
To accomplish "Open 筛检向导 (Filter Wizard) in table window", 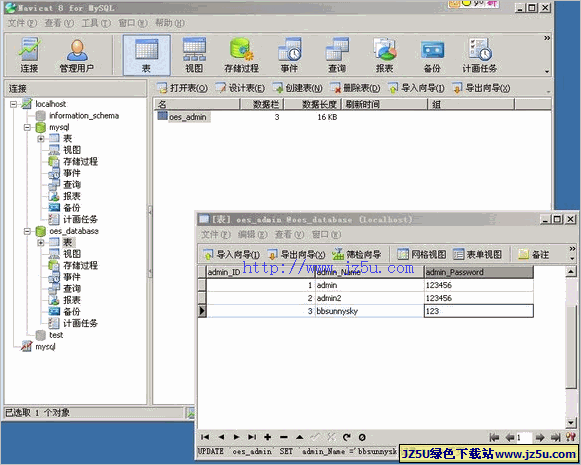I will tap(356, 255).
